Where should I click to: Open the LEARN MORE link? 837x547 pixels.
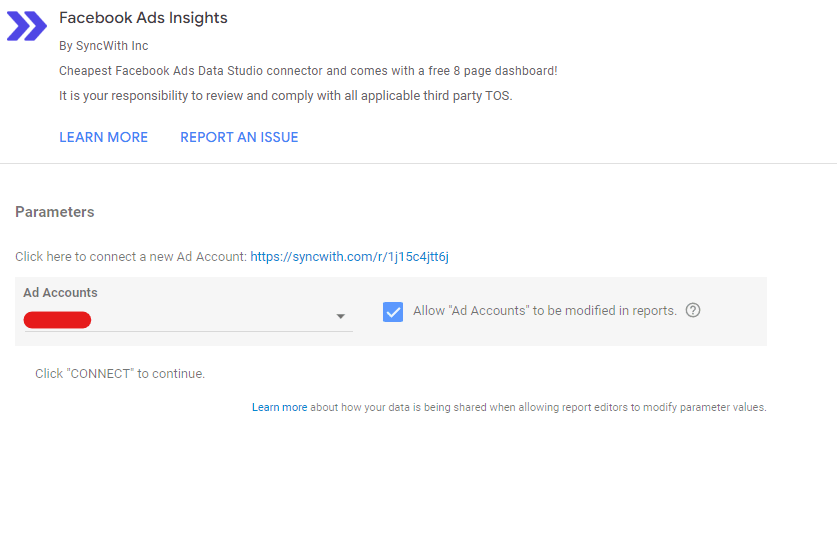[103, 137]
